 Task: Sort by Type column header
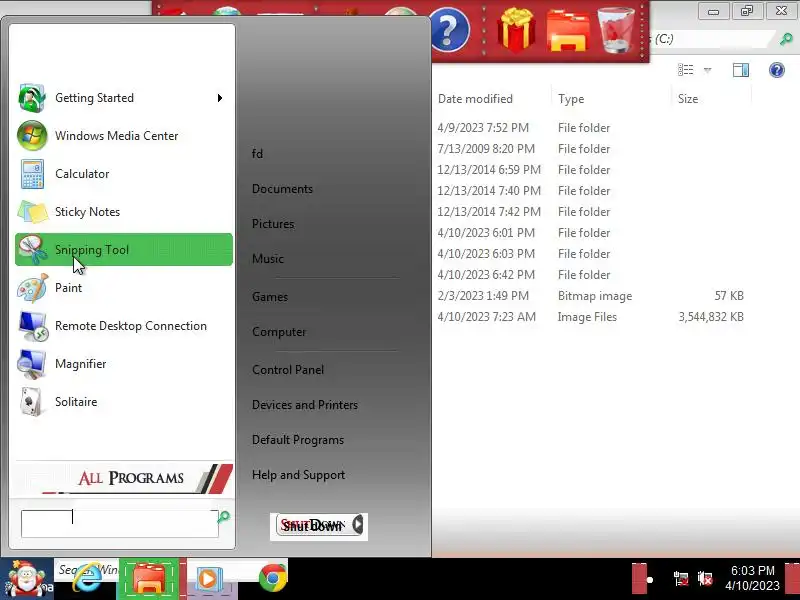[571, 99]
